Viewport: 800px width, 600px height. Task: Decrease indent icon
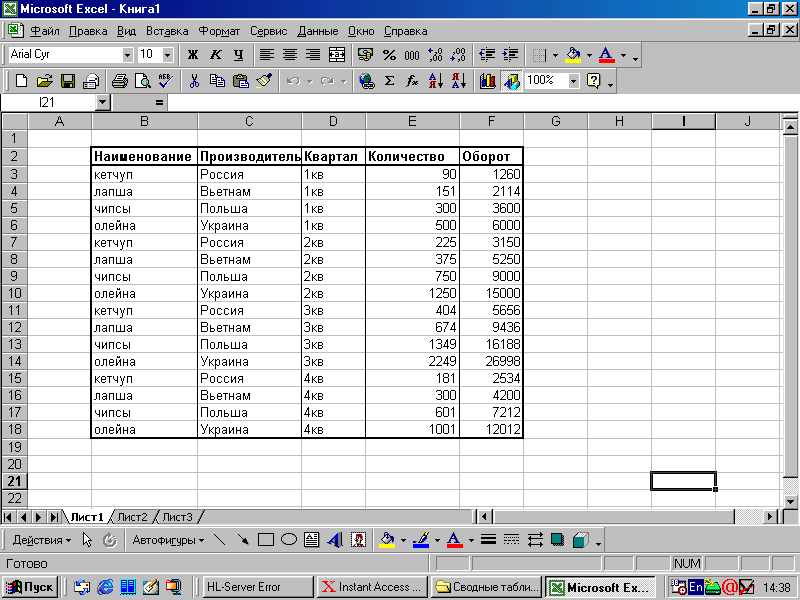[x=487, y=55]
